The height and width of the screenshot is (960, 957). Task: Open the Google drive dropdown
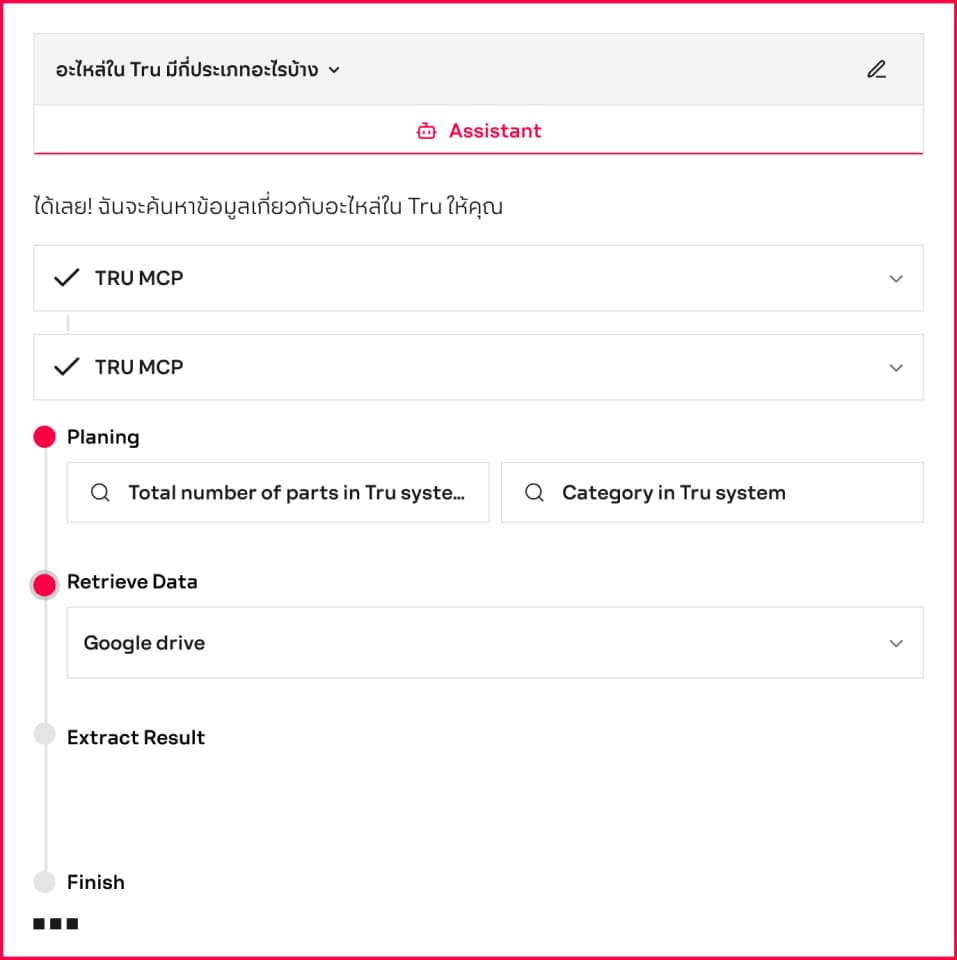[895, 643]
